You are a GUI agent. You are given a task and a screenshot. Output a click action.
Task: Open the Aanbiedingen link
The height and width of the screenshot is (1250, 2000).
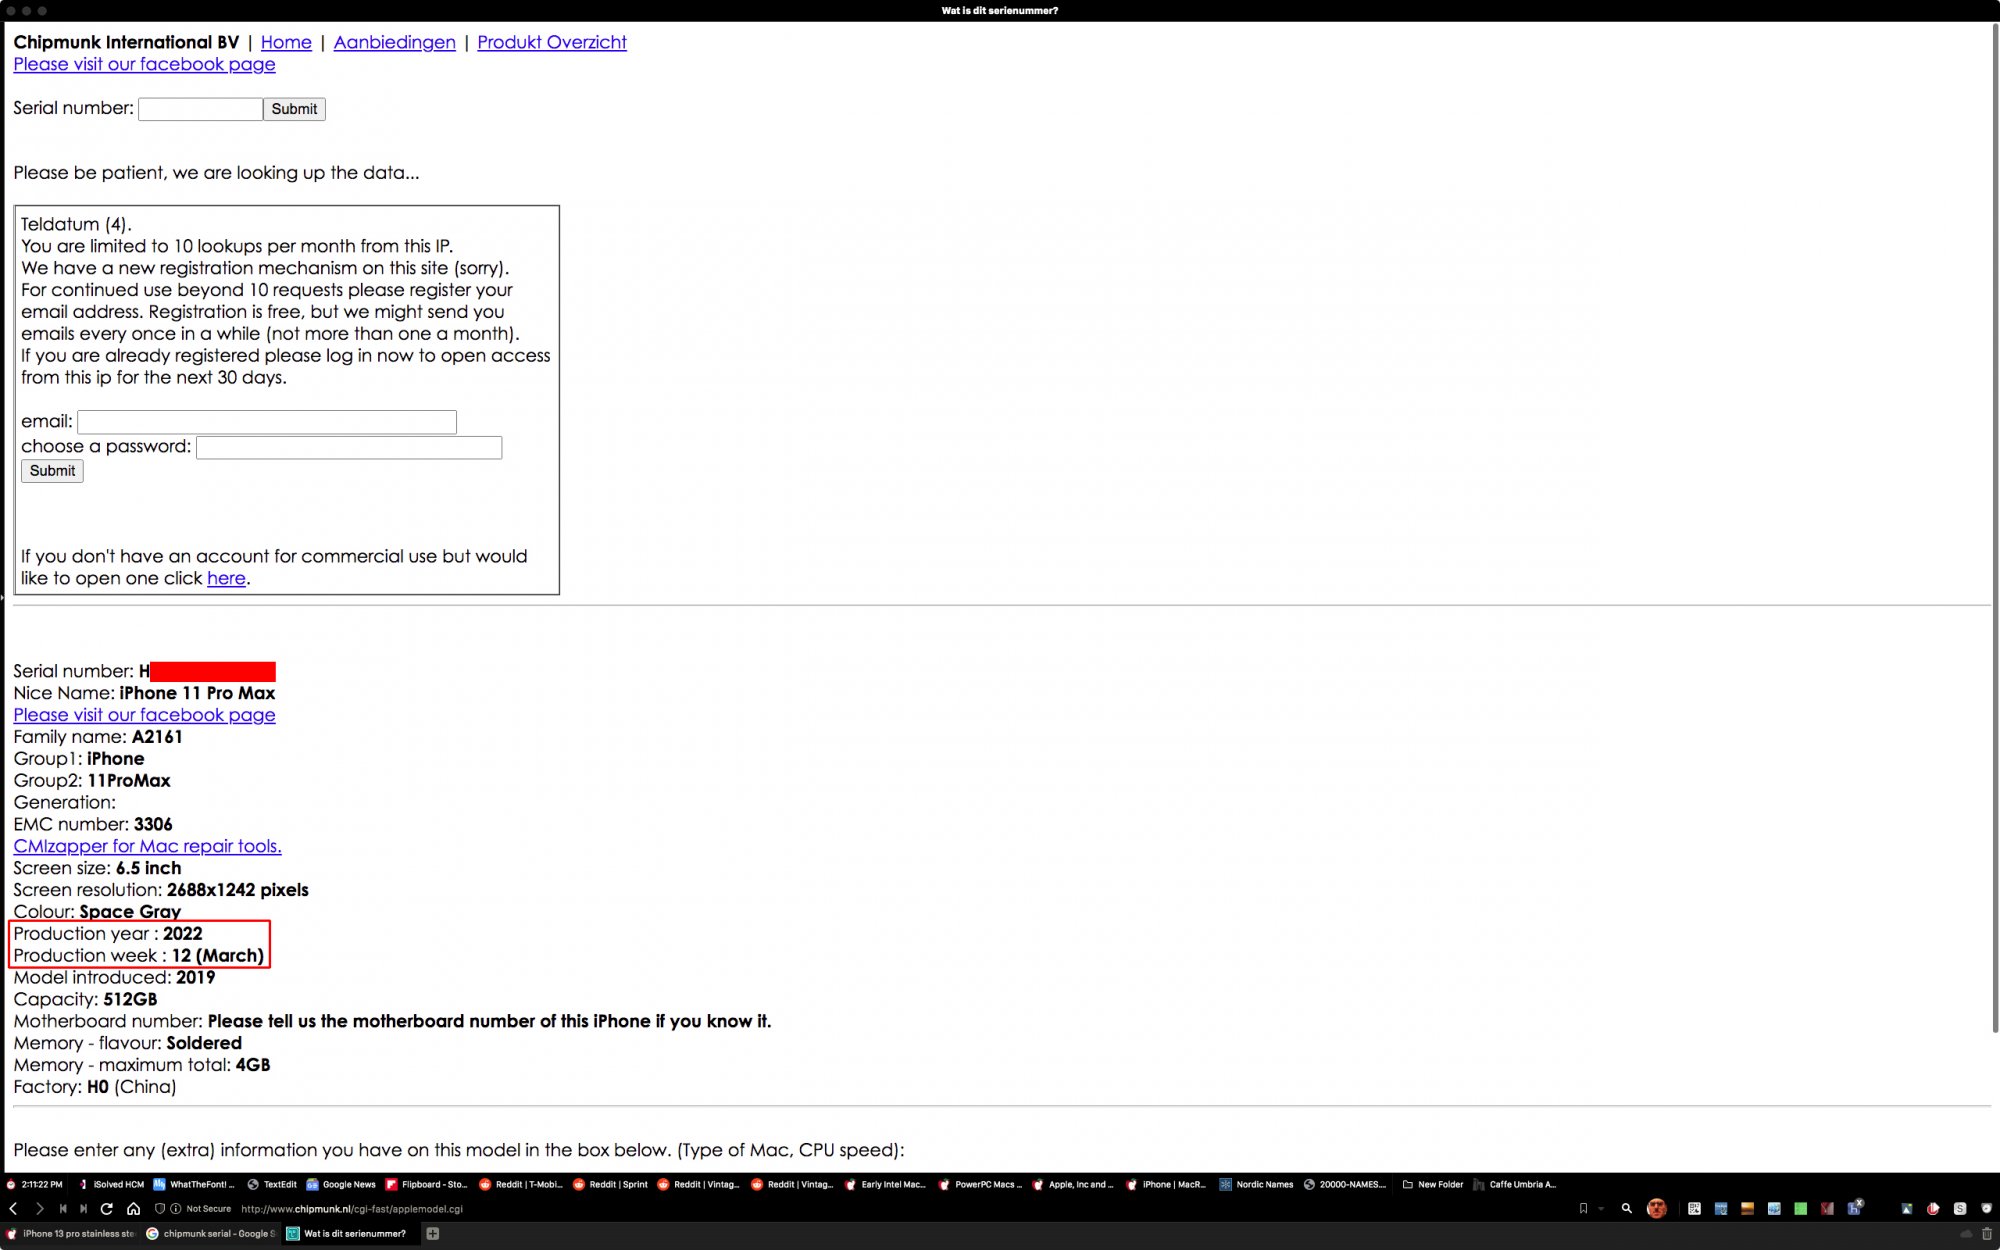coord(394,42)
